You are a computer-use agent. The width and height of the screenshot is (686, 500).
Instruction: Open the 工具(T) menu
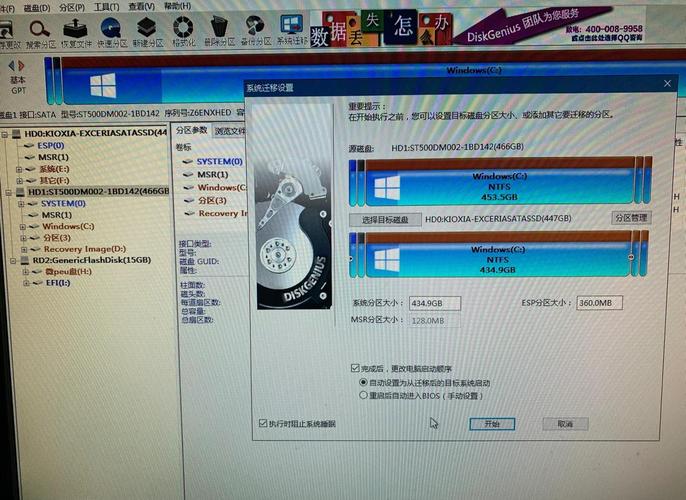106,7
